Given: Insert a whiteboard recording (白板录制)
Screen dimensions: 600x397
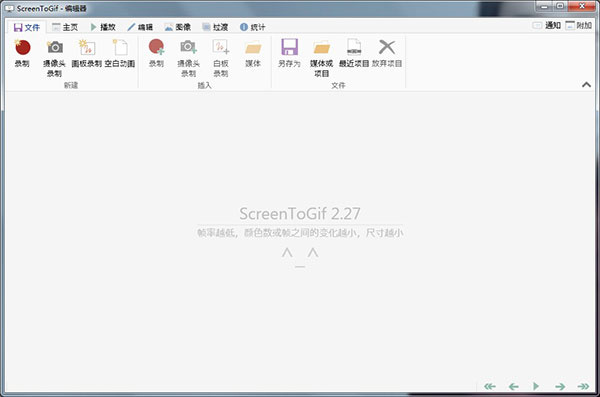Looking at the screenshot, I should point(221,58).
